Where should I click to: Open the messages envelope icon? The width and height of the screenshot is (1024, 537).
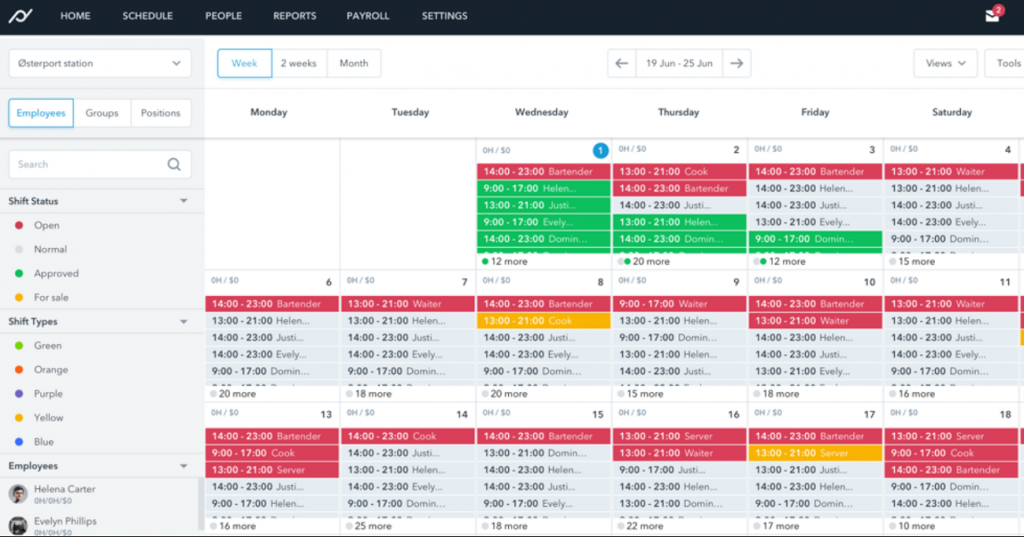992,16
